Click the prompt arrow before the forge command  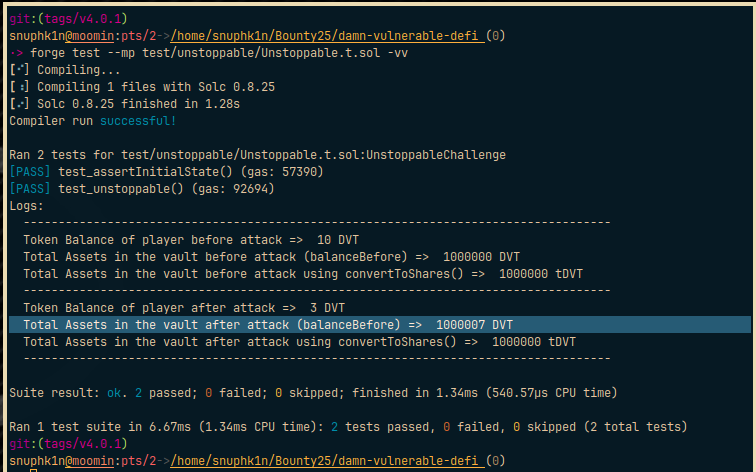pyautogui.click(x=17, y=52)
